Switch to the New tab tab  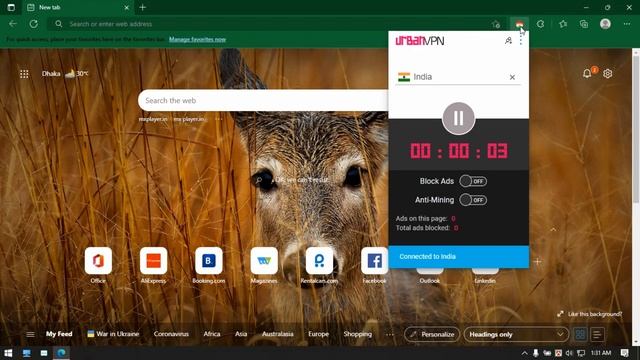point(78,7)
